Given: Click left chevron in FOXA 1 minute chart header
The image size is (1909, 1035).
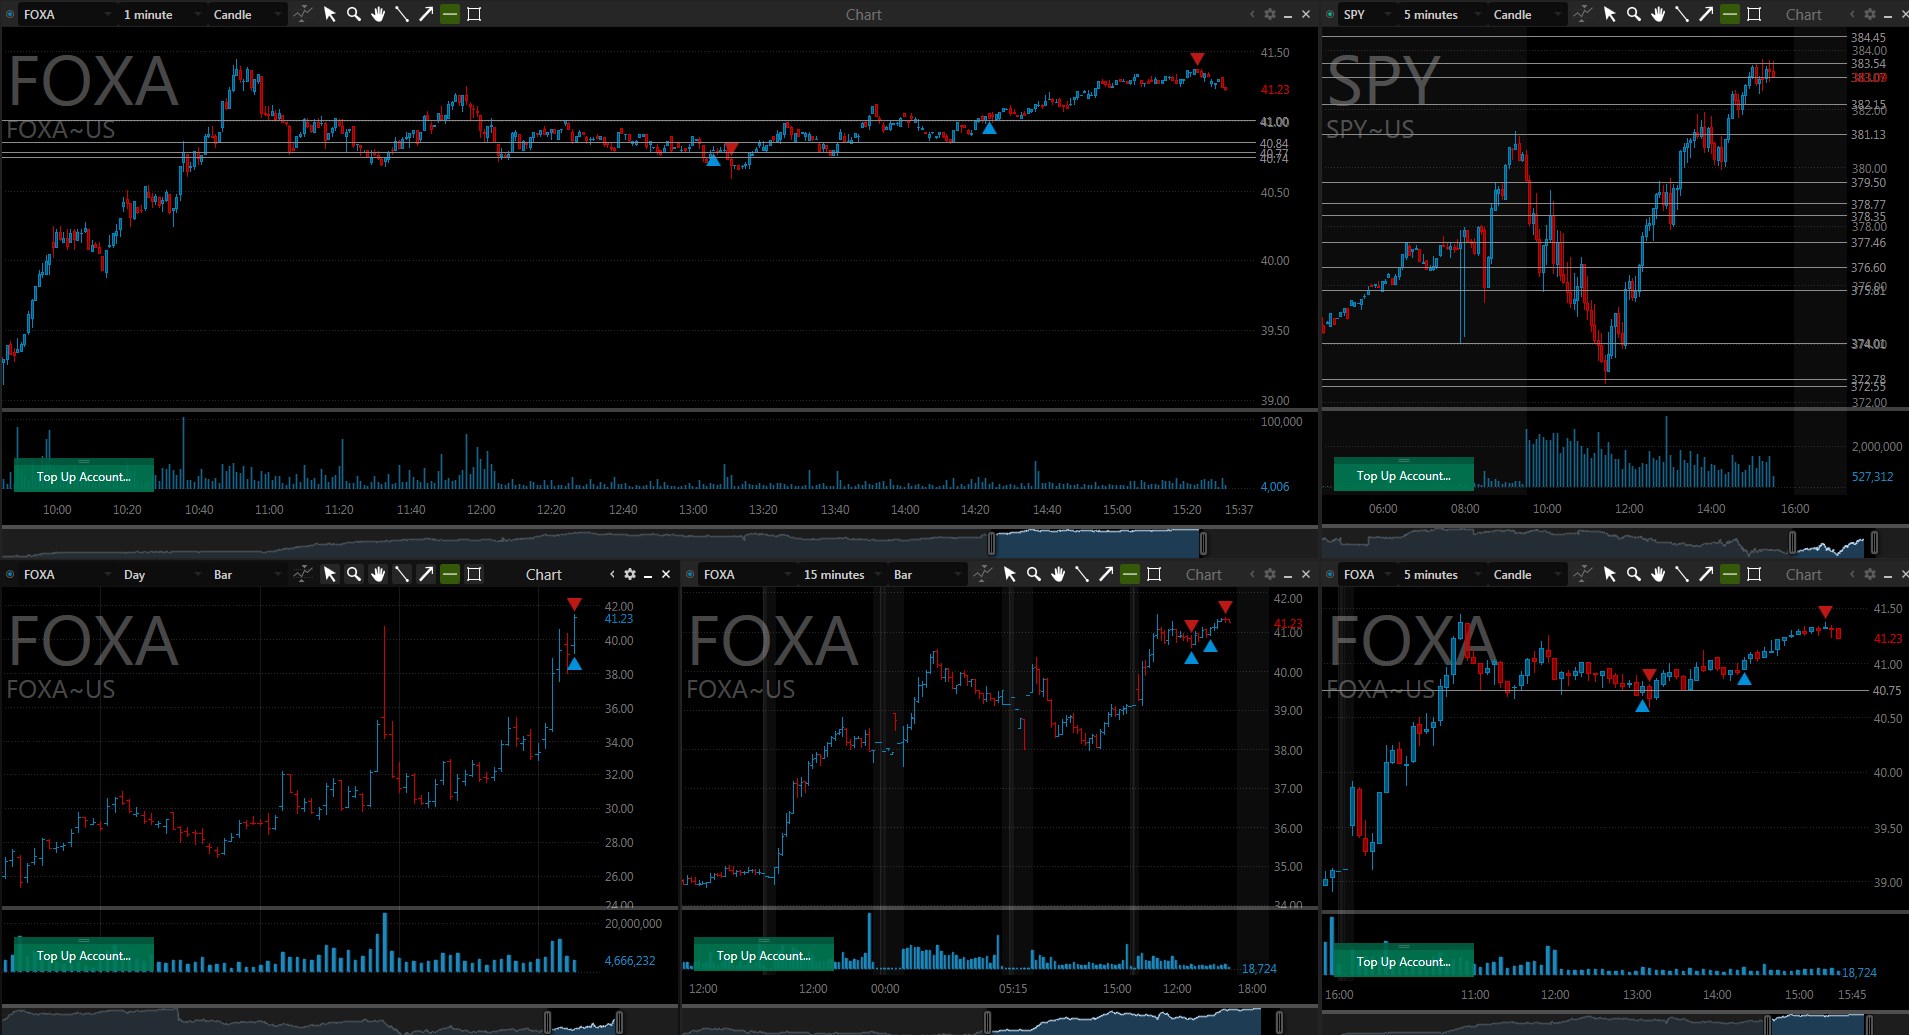Looking at the screenshot, I should [x=1252, y=14].
